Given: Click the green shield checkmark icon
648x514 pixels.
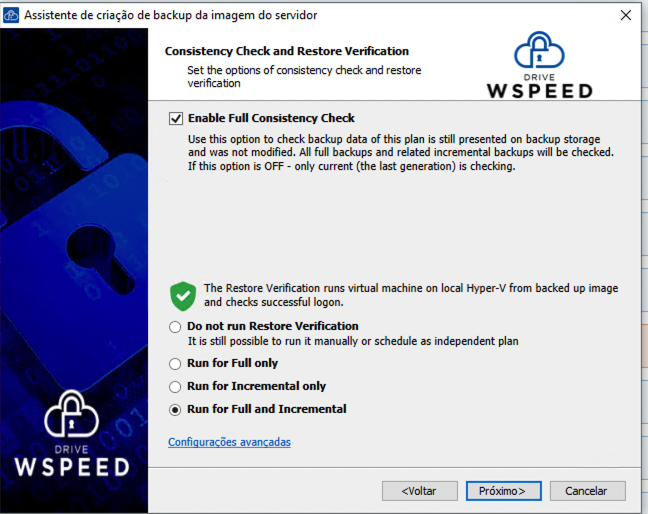Looking at the screenshot, I should coord(183,296).
